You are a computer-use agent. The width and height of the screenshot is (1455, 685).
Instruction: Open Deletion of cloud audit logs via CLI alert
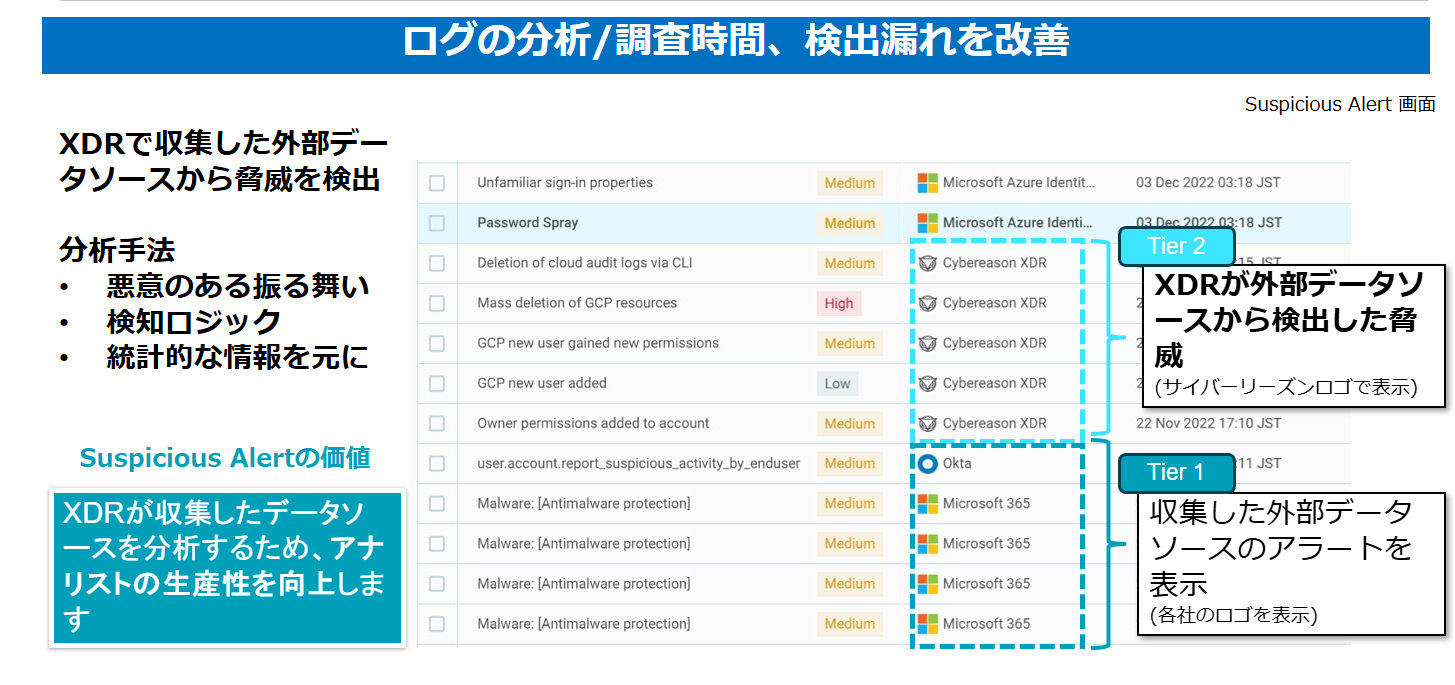coord(585,263)
